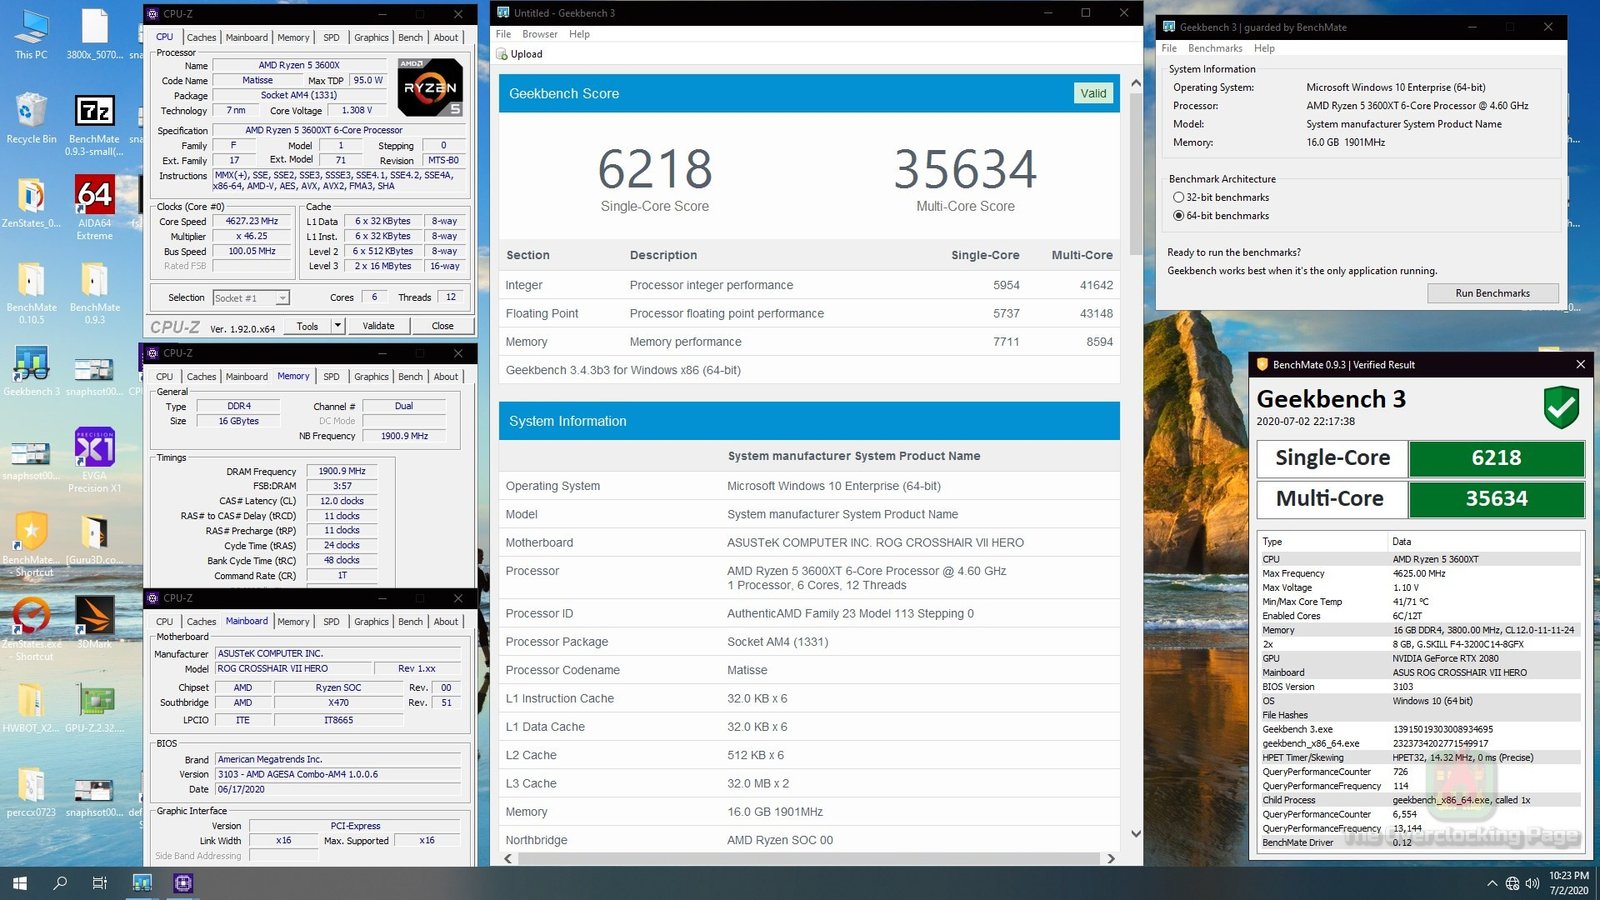Launch EVGA Precision X1 desktop icon
Viewport: 1600px width, 900px height.
click(x=94, y=449)
